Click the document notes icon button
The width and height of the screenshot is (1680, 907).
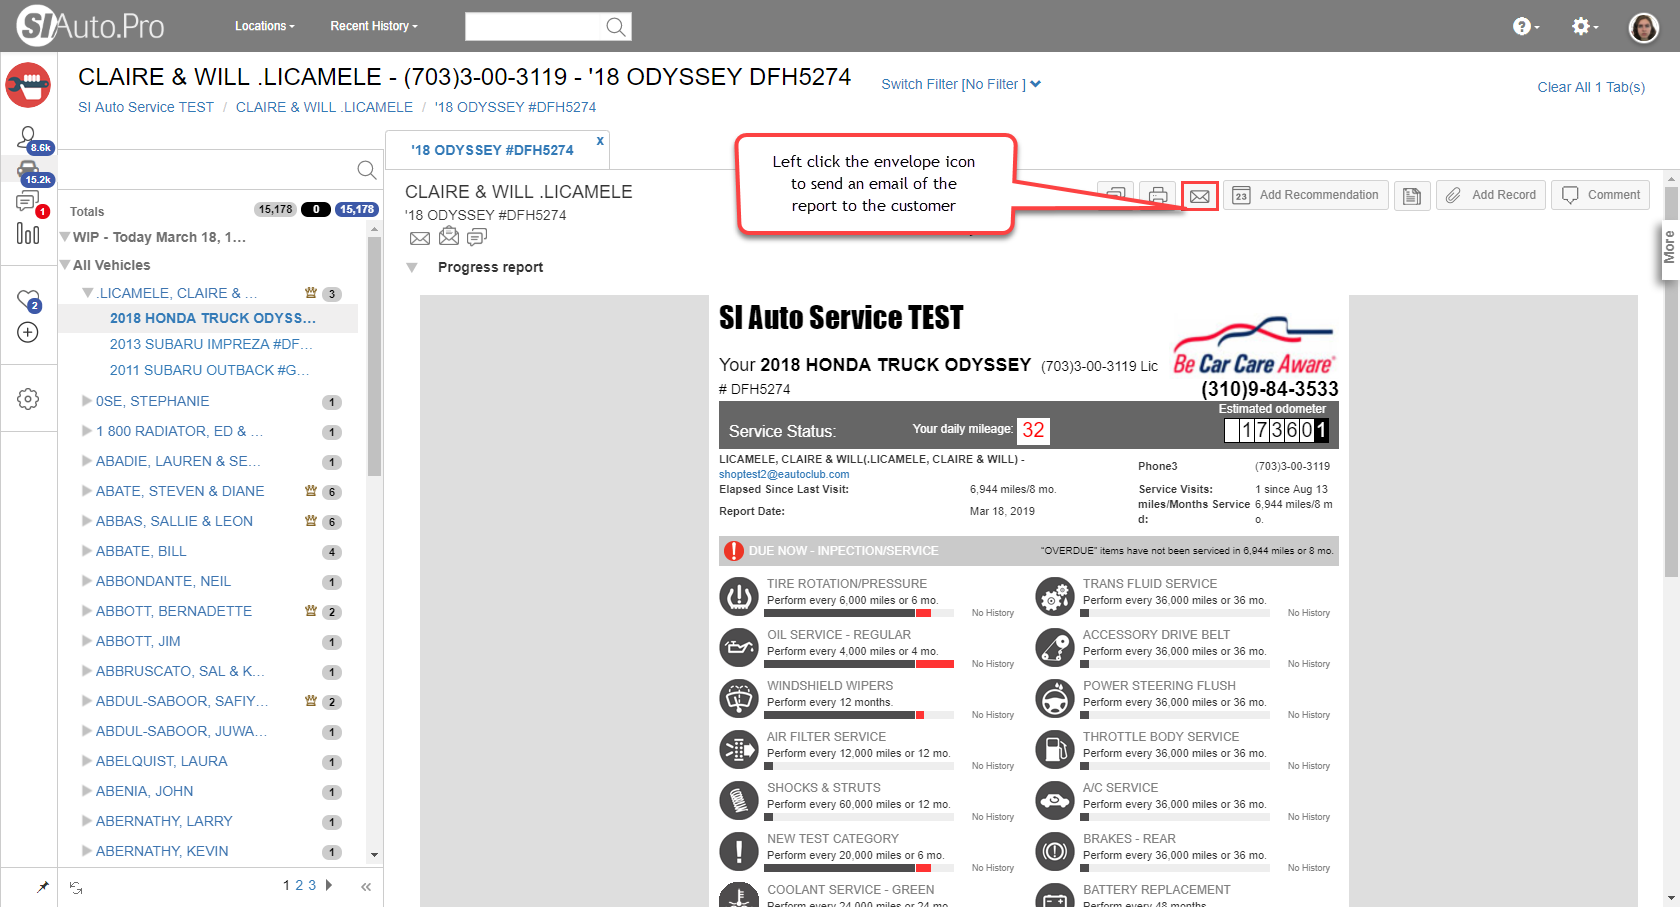click(1412, 195)
